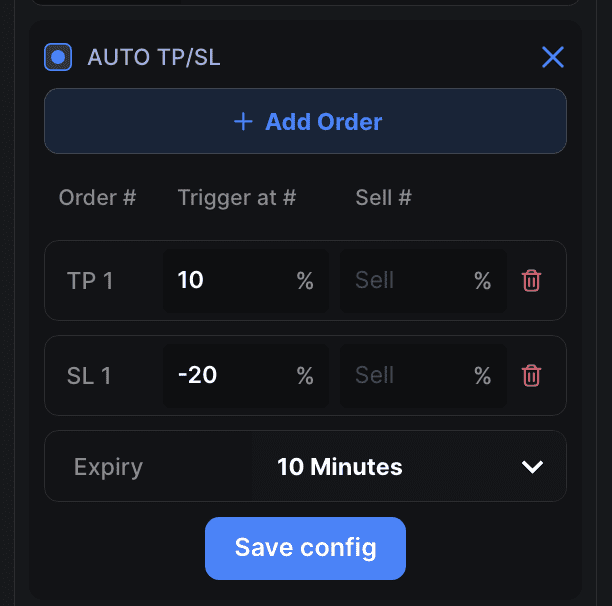The height and width of the screenshot is (606, 612).
Task: Save the TP/SL config
Action: point(305,548)
